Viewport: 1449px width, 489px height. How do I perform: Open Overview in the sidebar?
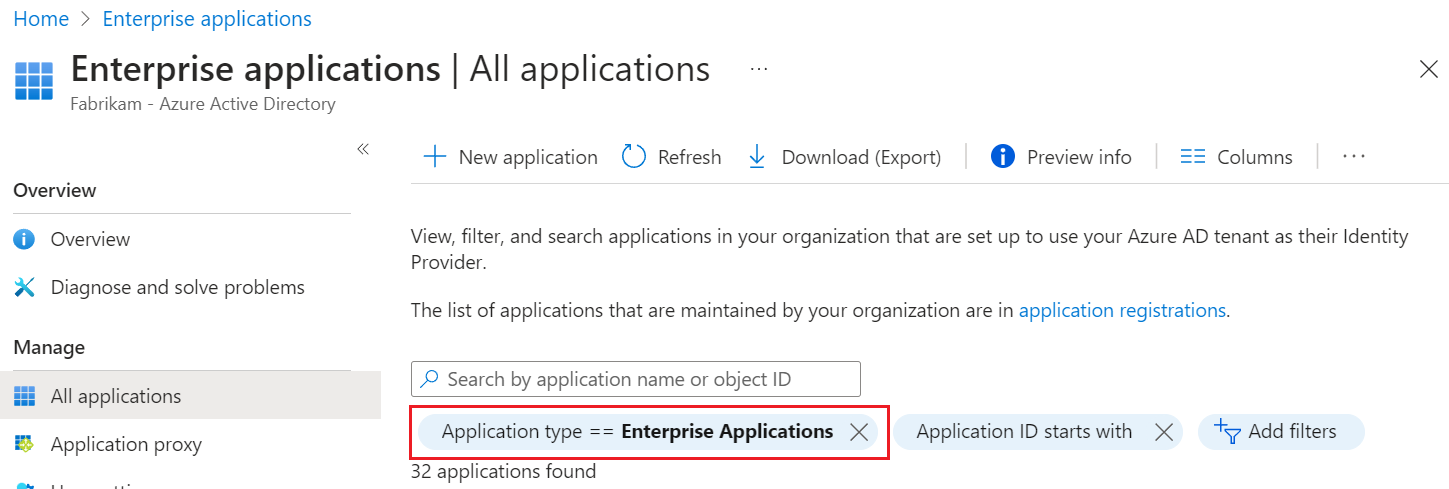pos(90,239)
